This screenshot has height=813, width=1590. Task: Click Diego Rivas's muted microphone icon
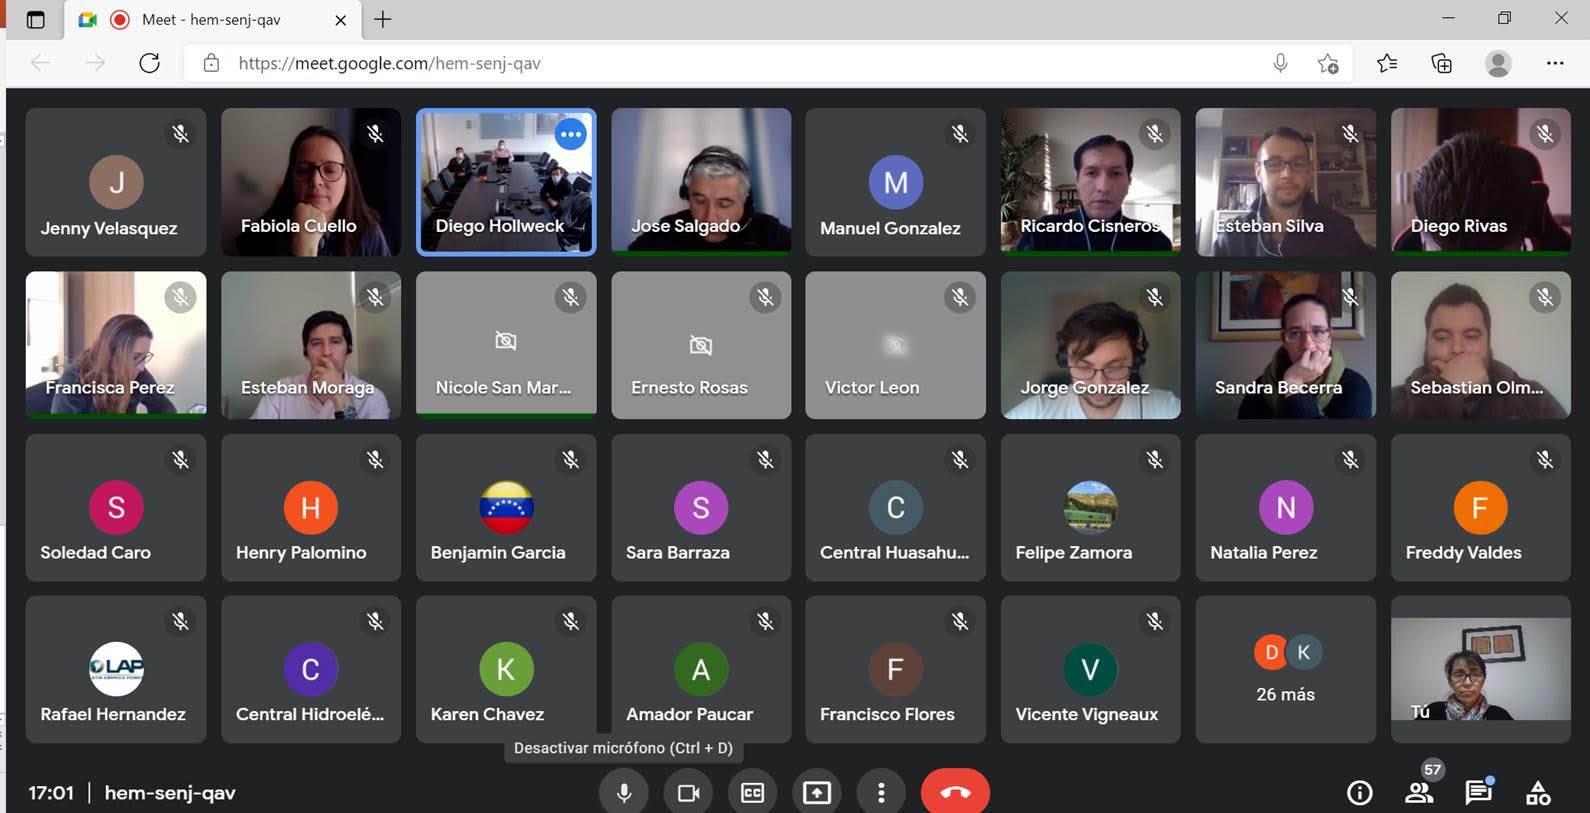coord(1545,134)
